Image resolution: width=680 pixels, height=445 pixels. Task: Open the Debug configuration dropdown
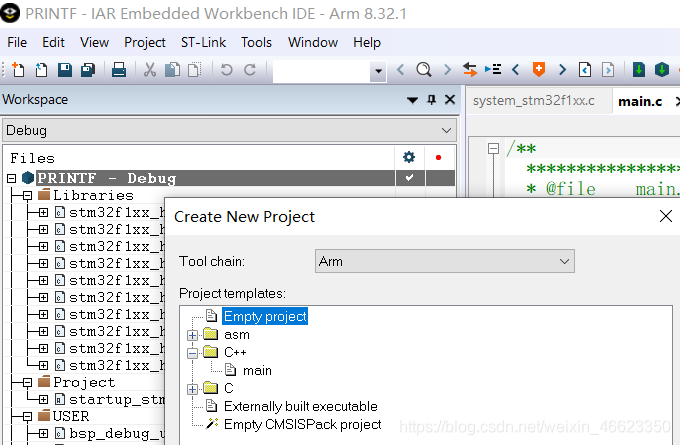[446, 131]
